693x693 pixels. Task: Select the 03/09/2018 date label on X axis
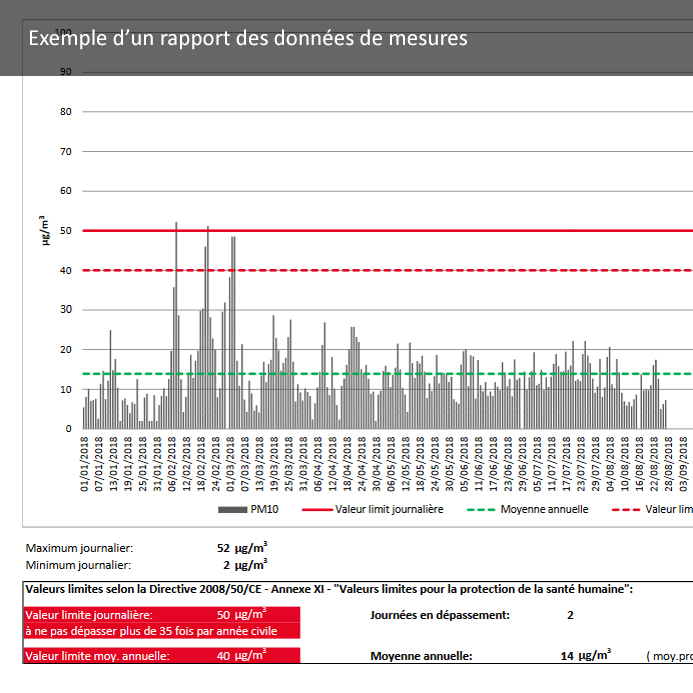[x=685, y=464]
